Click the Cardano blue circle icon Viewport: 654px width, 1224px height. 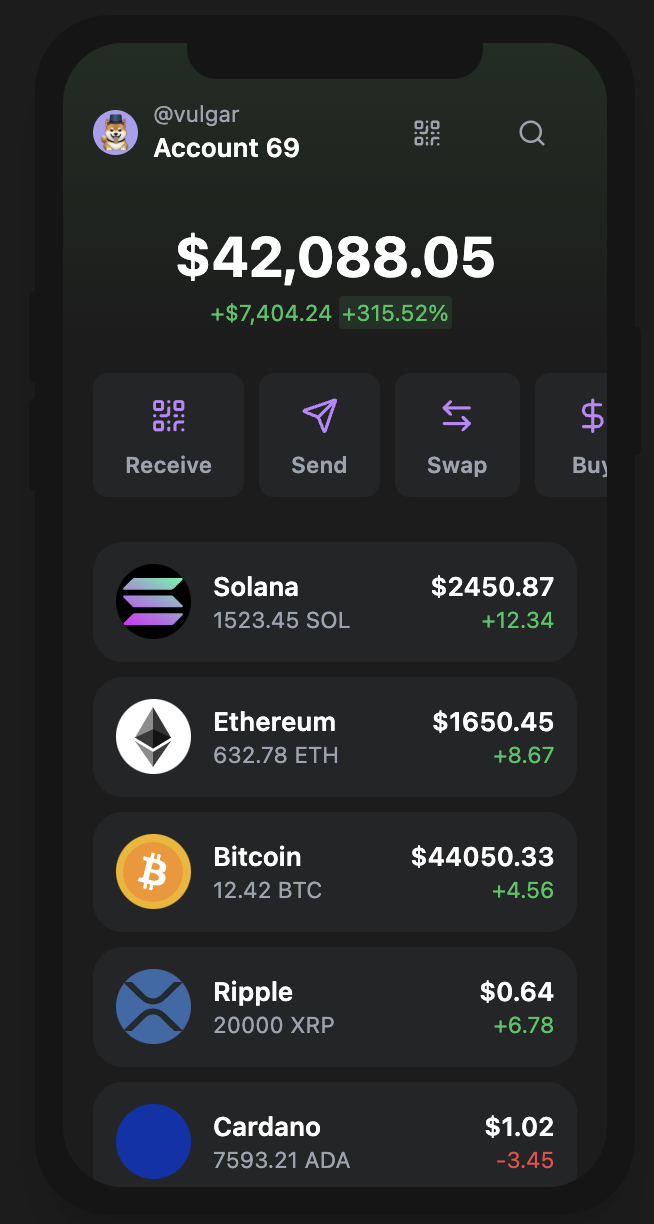click(x=153, y=1141)
